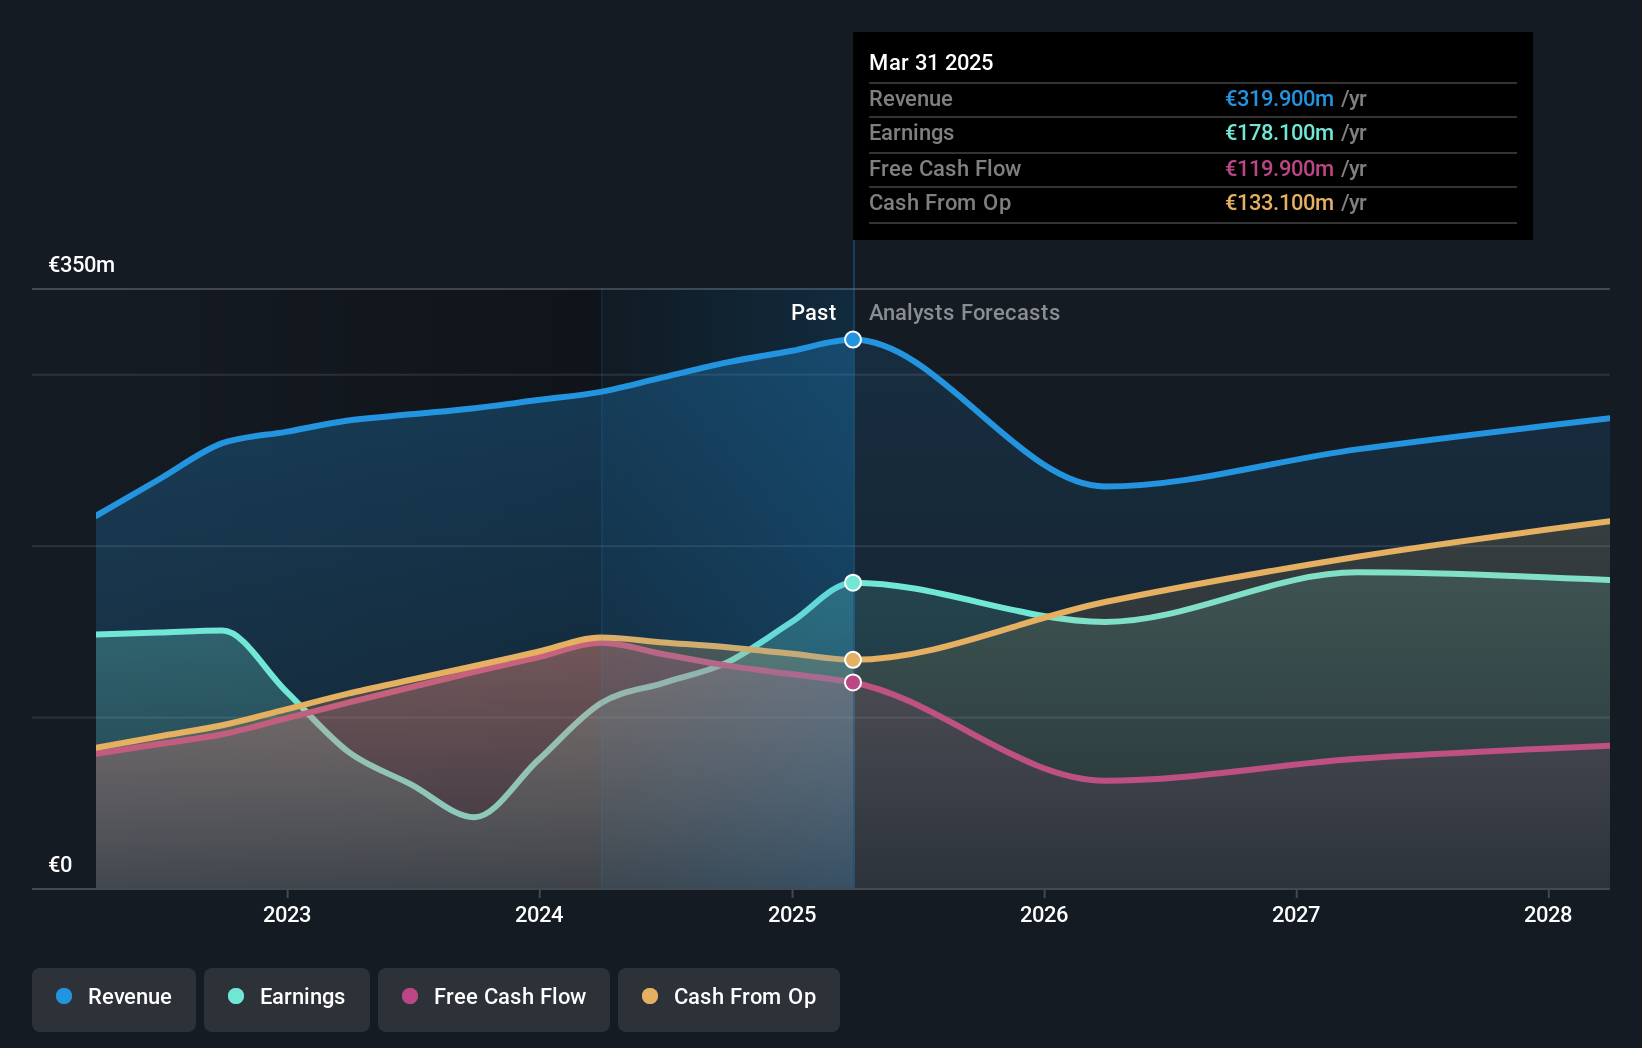Viewport: 1642px width, 1048px height.
Task: Select the pink Free Cash Flow marker
Action: [852, 682]
